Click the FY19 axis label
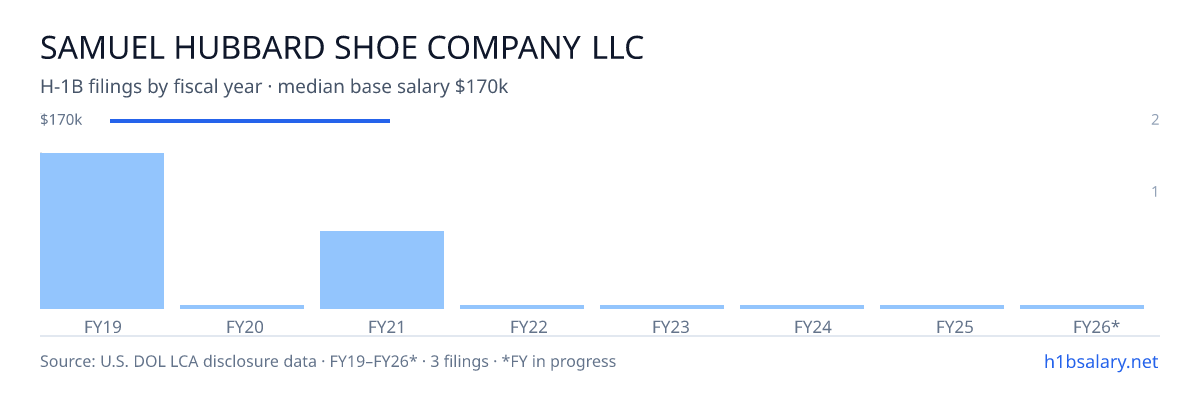The image size is (1200, 400). 102,327
